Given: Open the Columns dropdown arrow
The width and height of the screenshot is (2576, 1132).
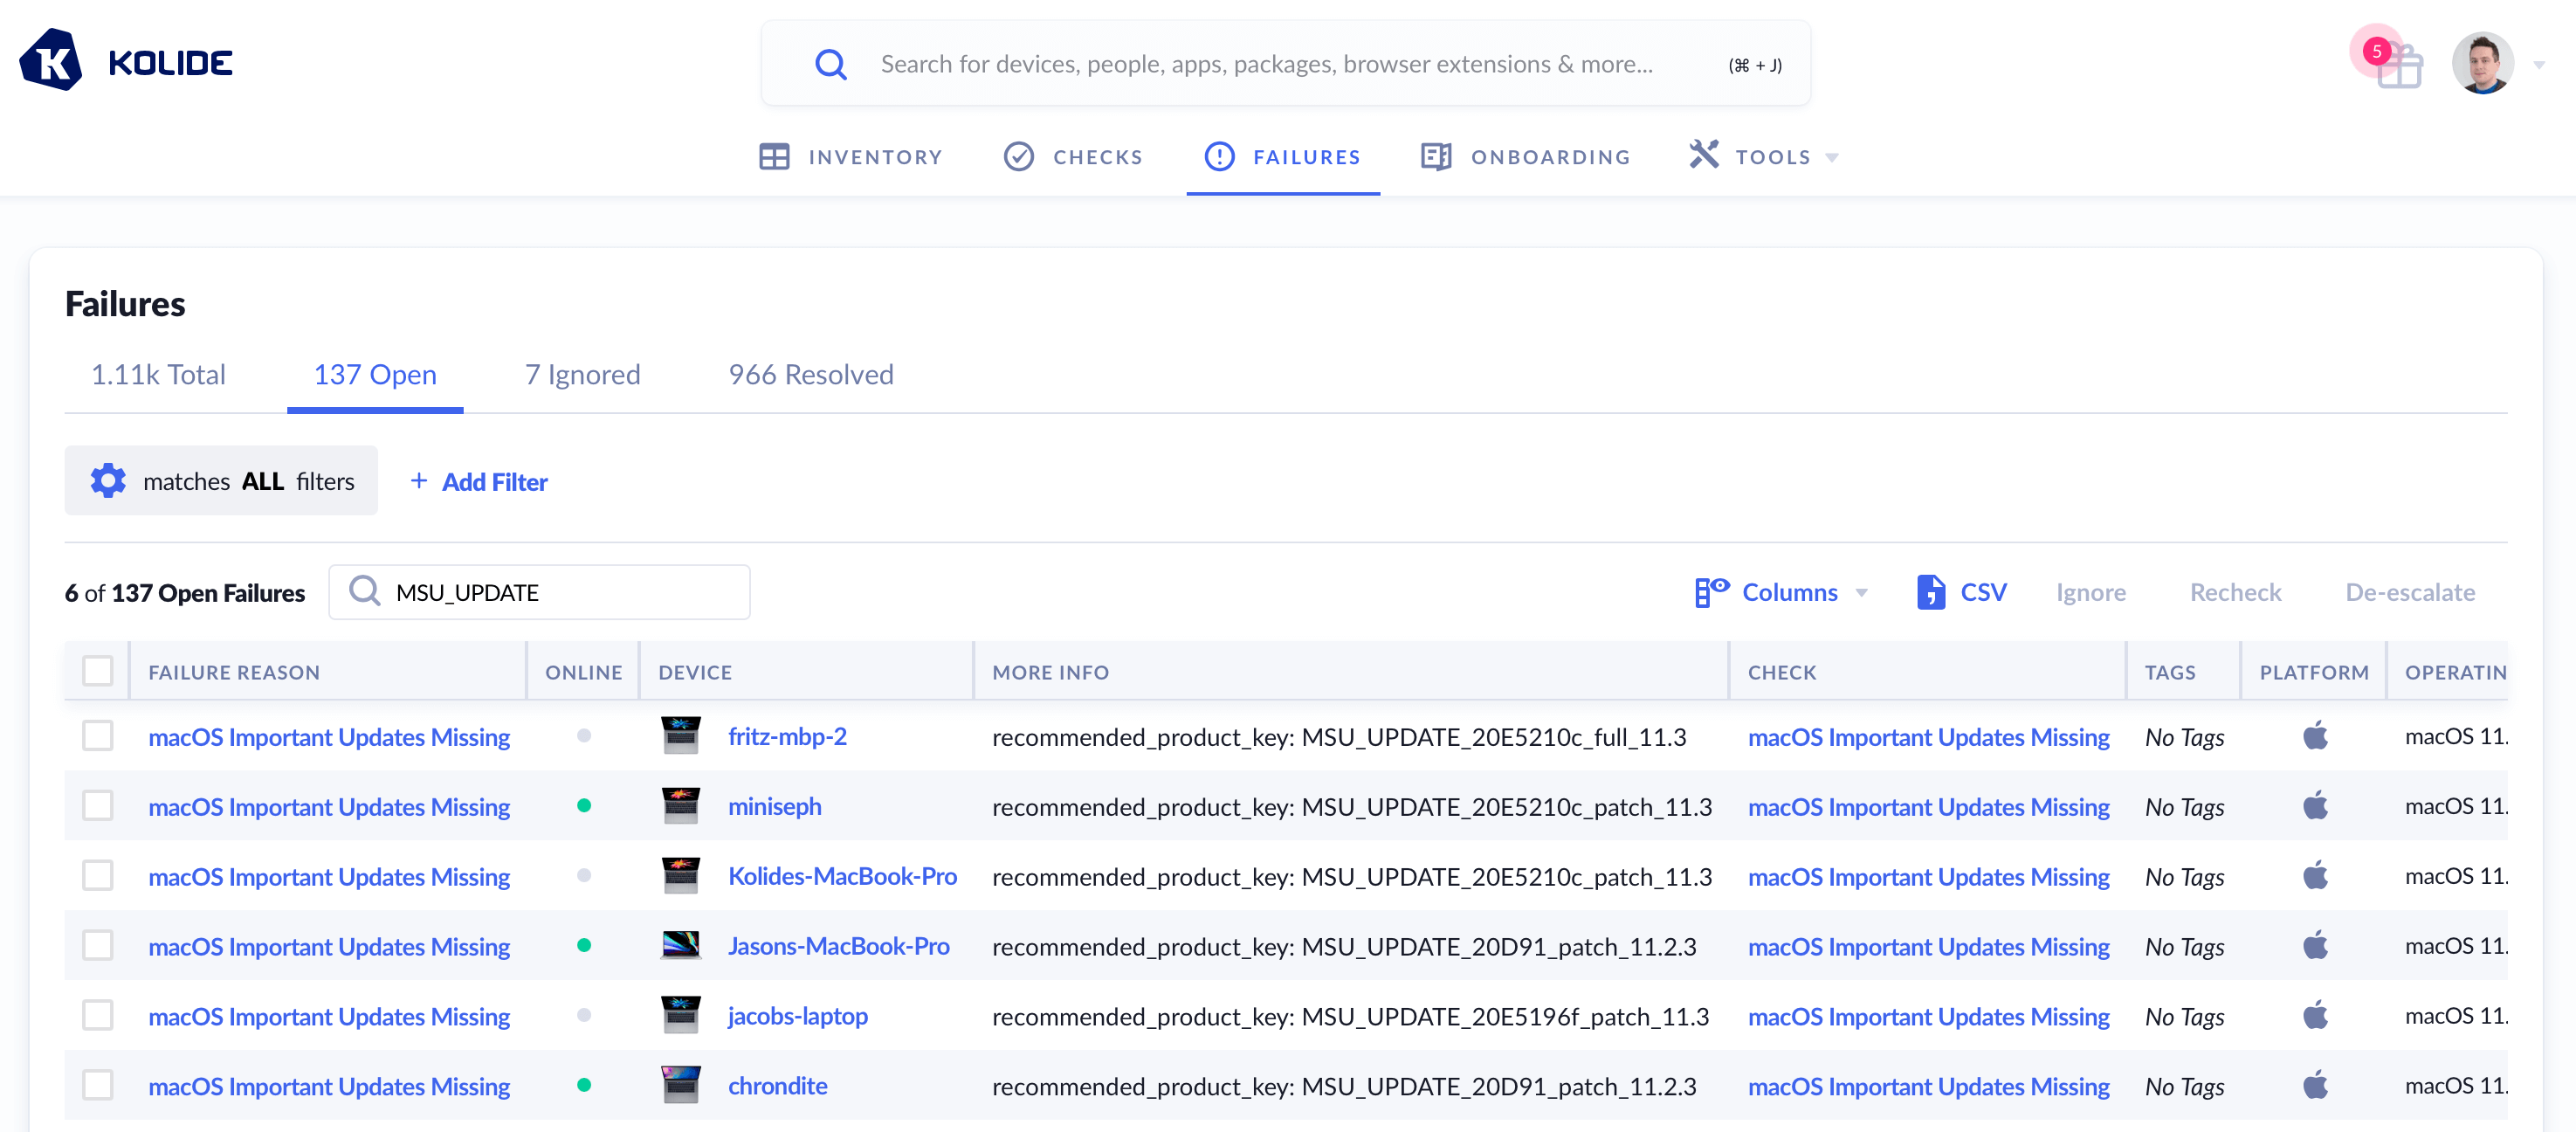Looking at the screenshot, I should click(x=1862, y=593).
